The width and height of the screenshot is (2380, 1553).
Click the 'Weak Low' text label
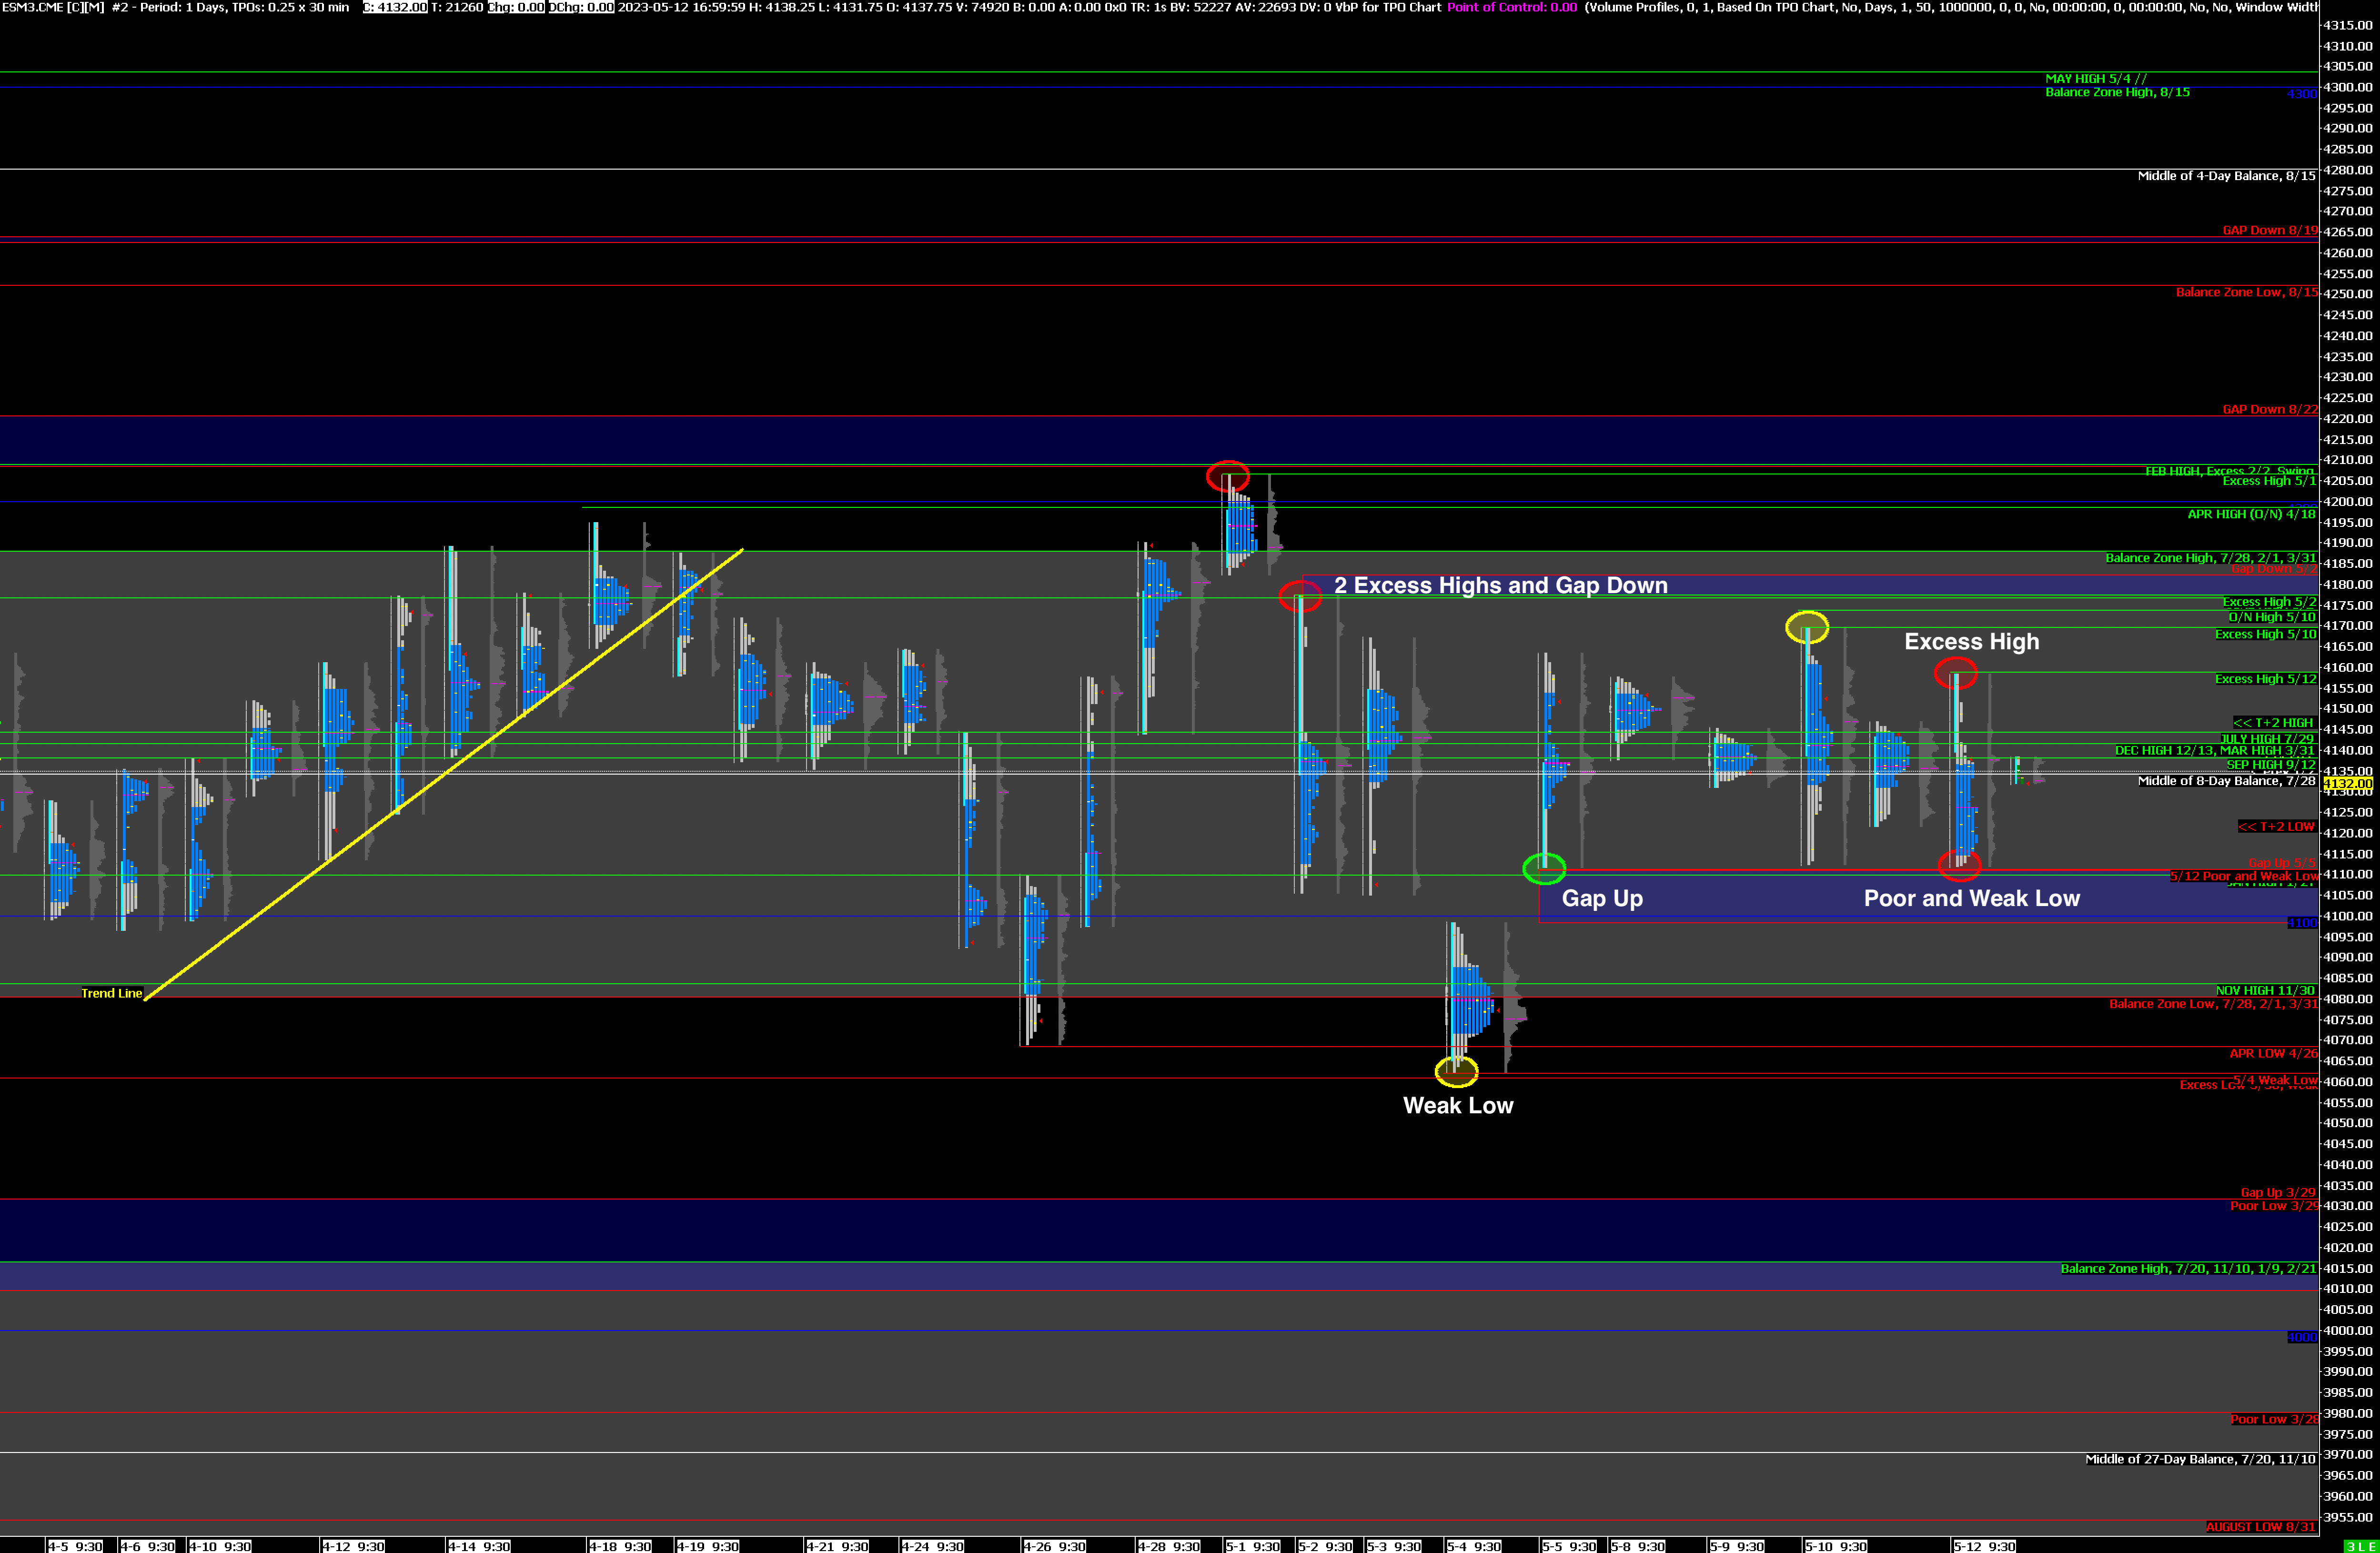pos(1458,1105)
